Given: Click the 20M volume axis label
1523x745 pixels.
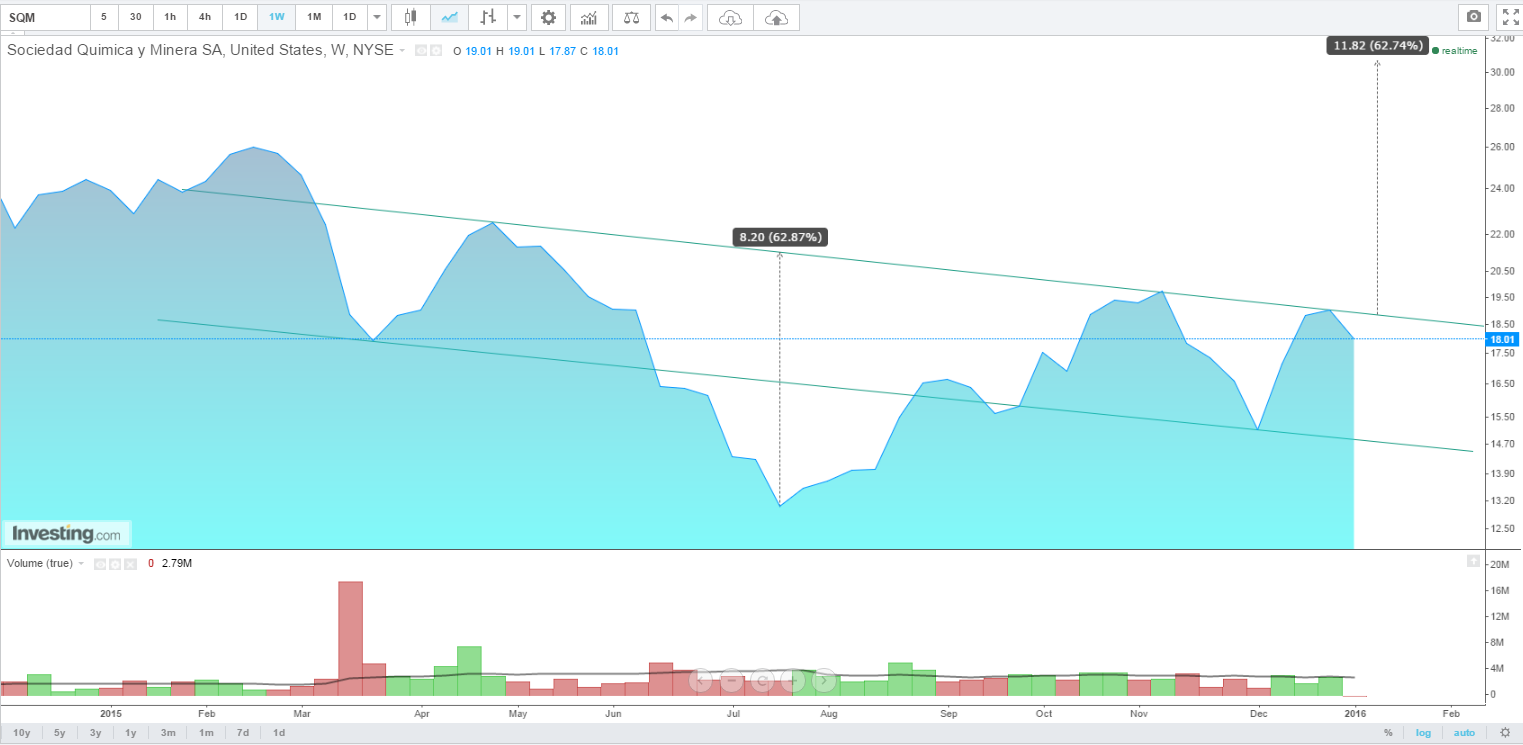Looking at the screenshot, I should coord(1499,565).
